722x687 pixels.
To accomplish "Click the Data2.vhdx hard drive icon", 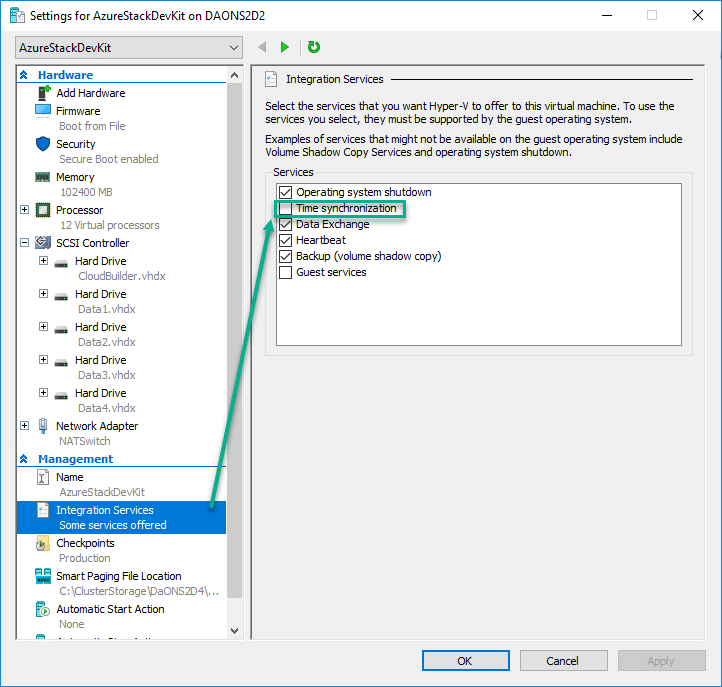I will (61, 330).
